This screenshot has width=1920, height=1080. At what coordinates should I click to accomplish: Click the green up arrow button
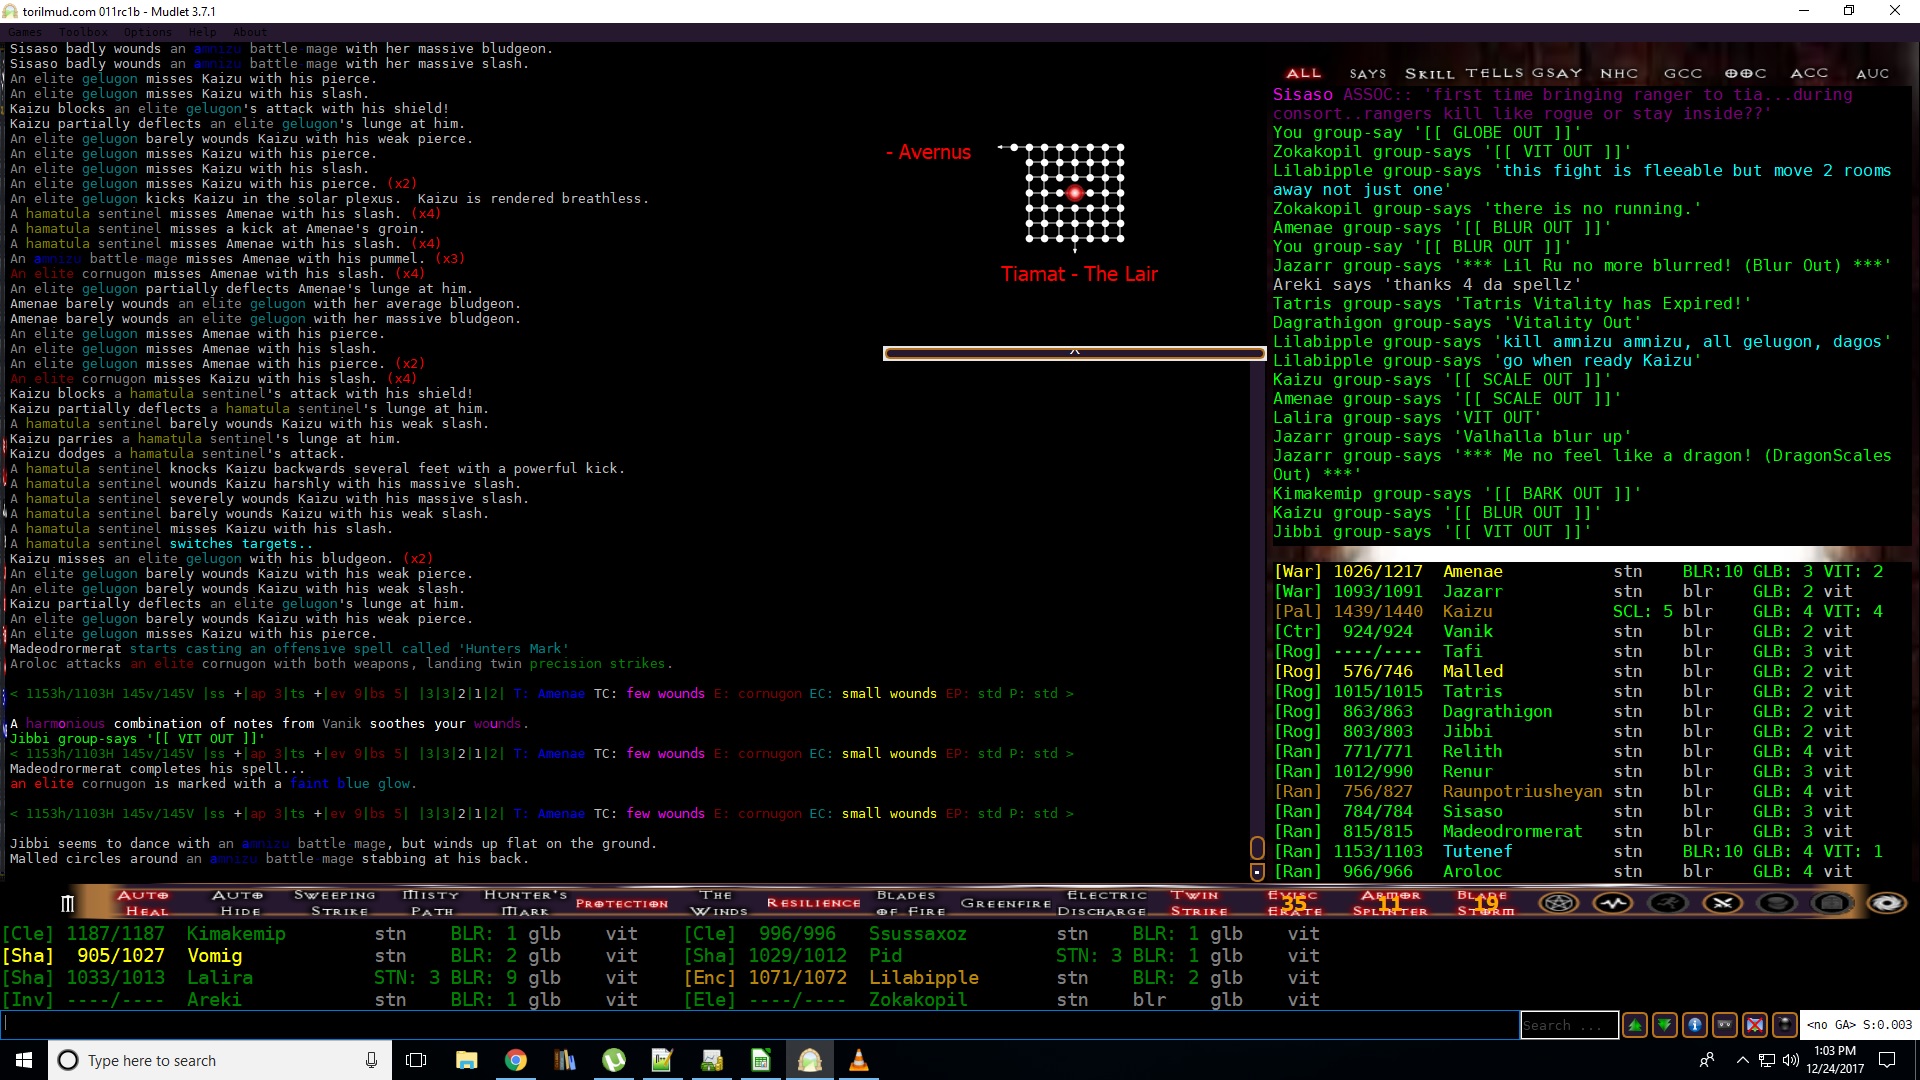1635,1025
